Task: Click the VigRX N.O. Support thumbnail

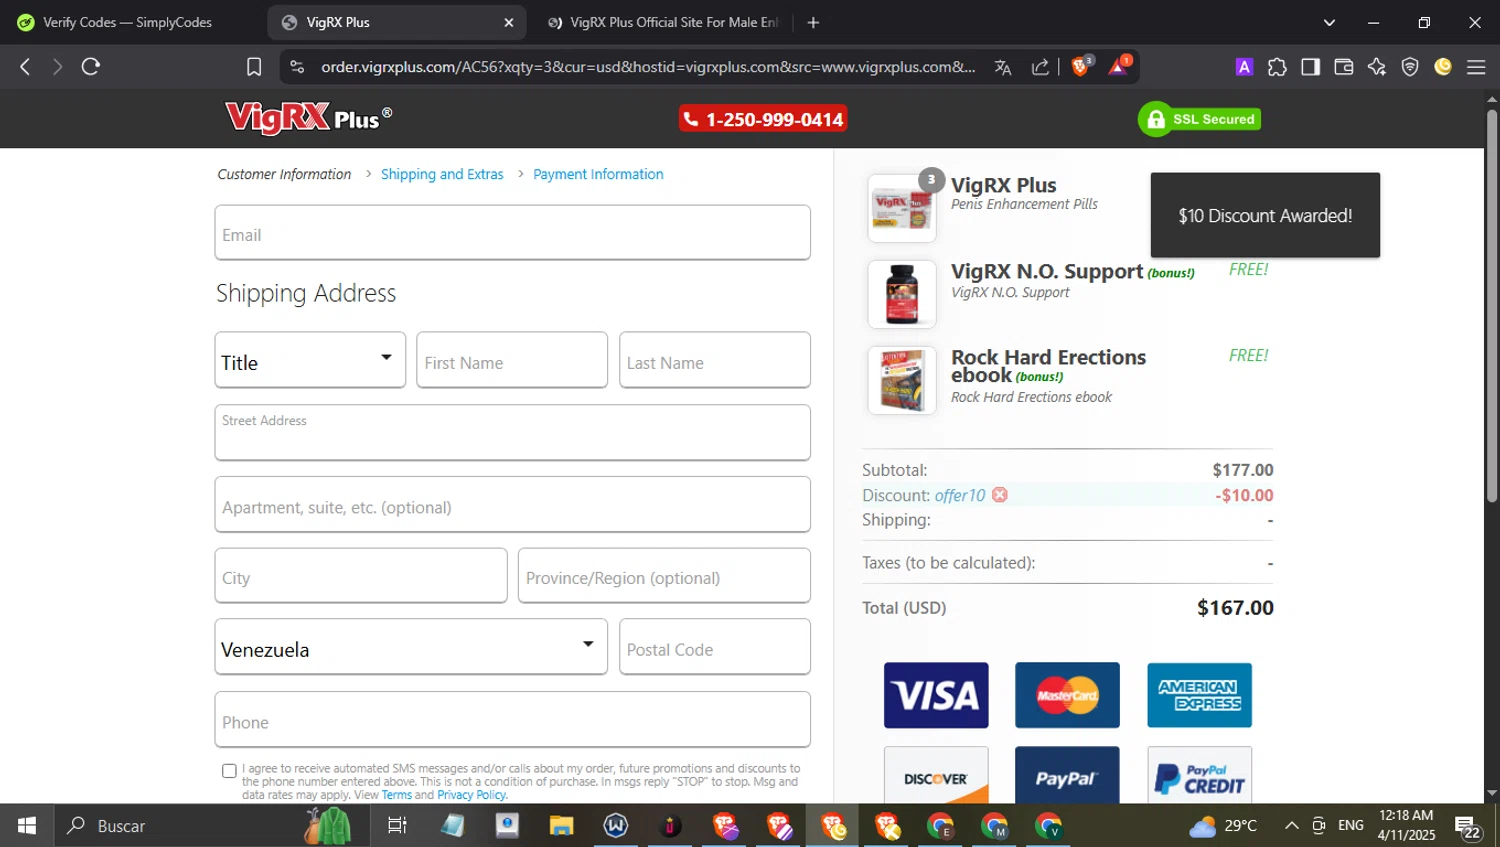Action: click(x=902, y=294)
